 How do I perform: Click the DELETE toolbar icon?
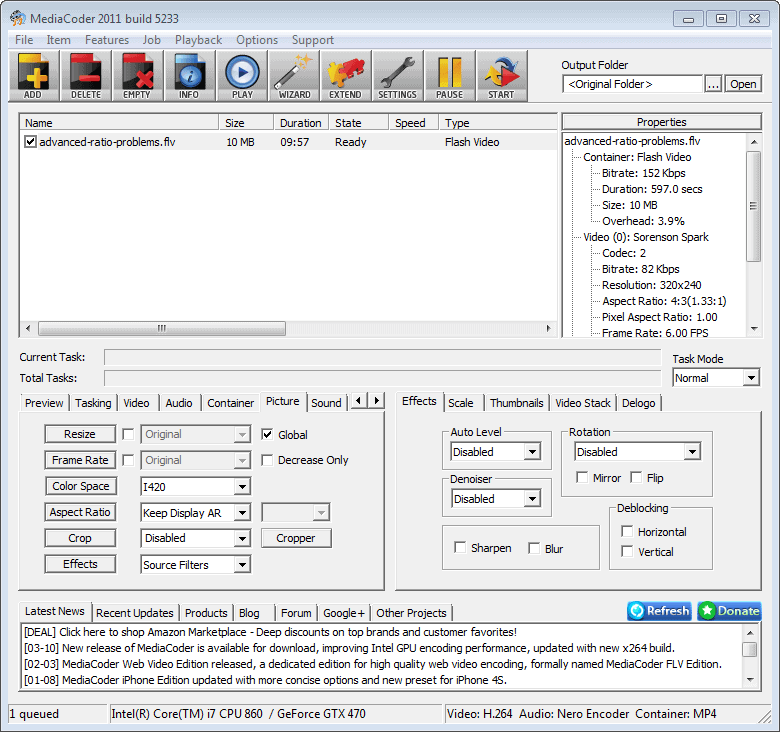85,76
